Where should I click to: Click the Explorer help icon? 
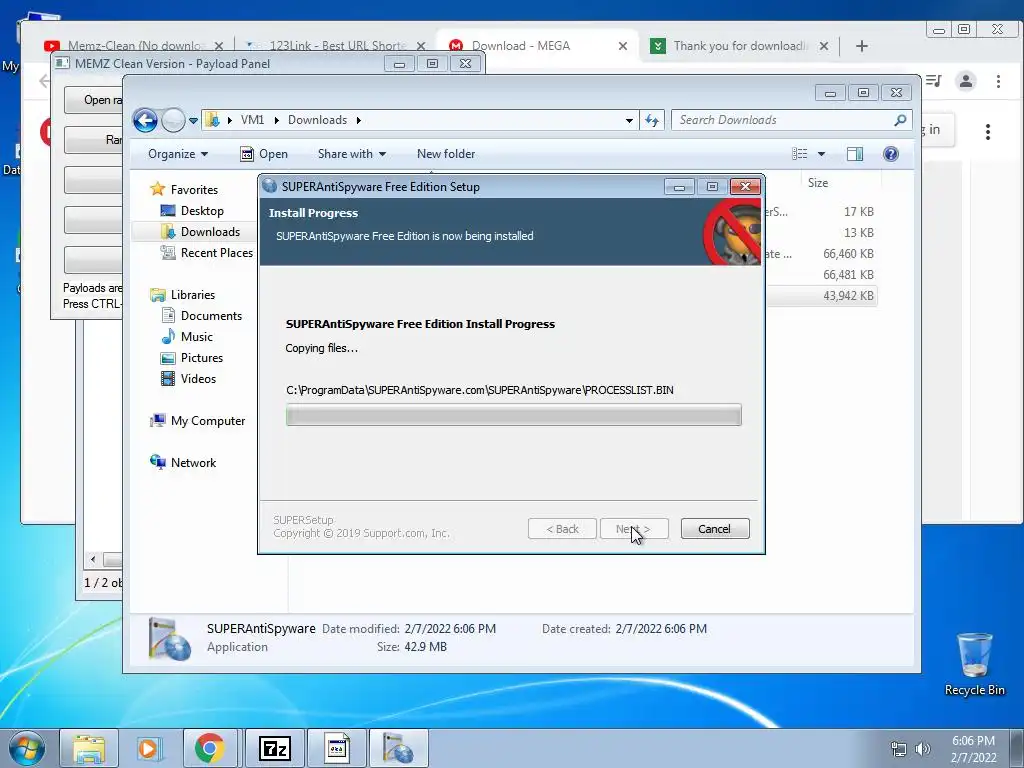point(891,154)
